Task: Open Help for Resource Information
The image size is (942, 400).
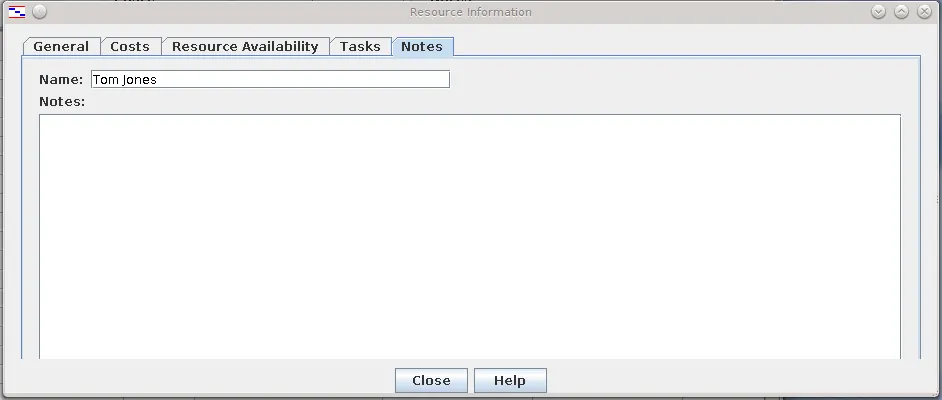Action: tap(510, 380)
